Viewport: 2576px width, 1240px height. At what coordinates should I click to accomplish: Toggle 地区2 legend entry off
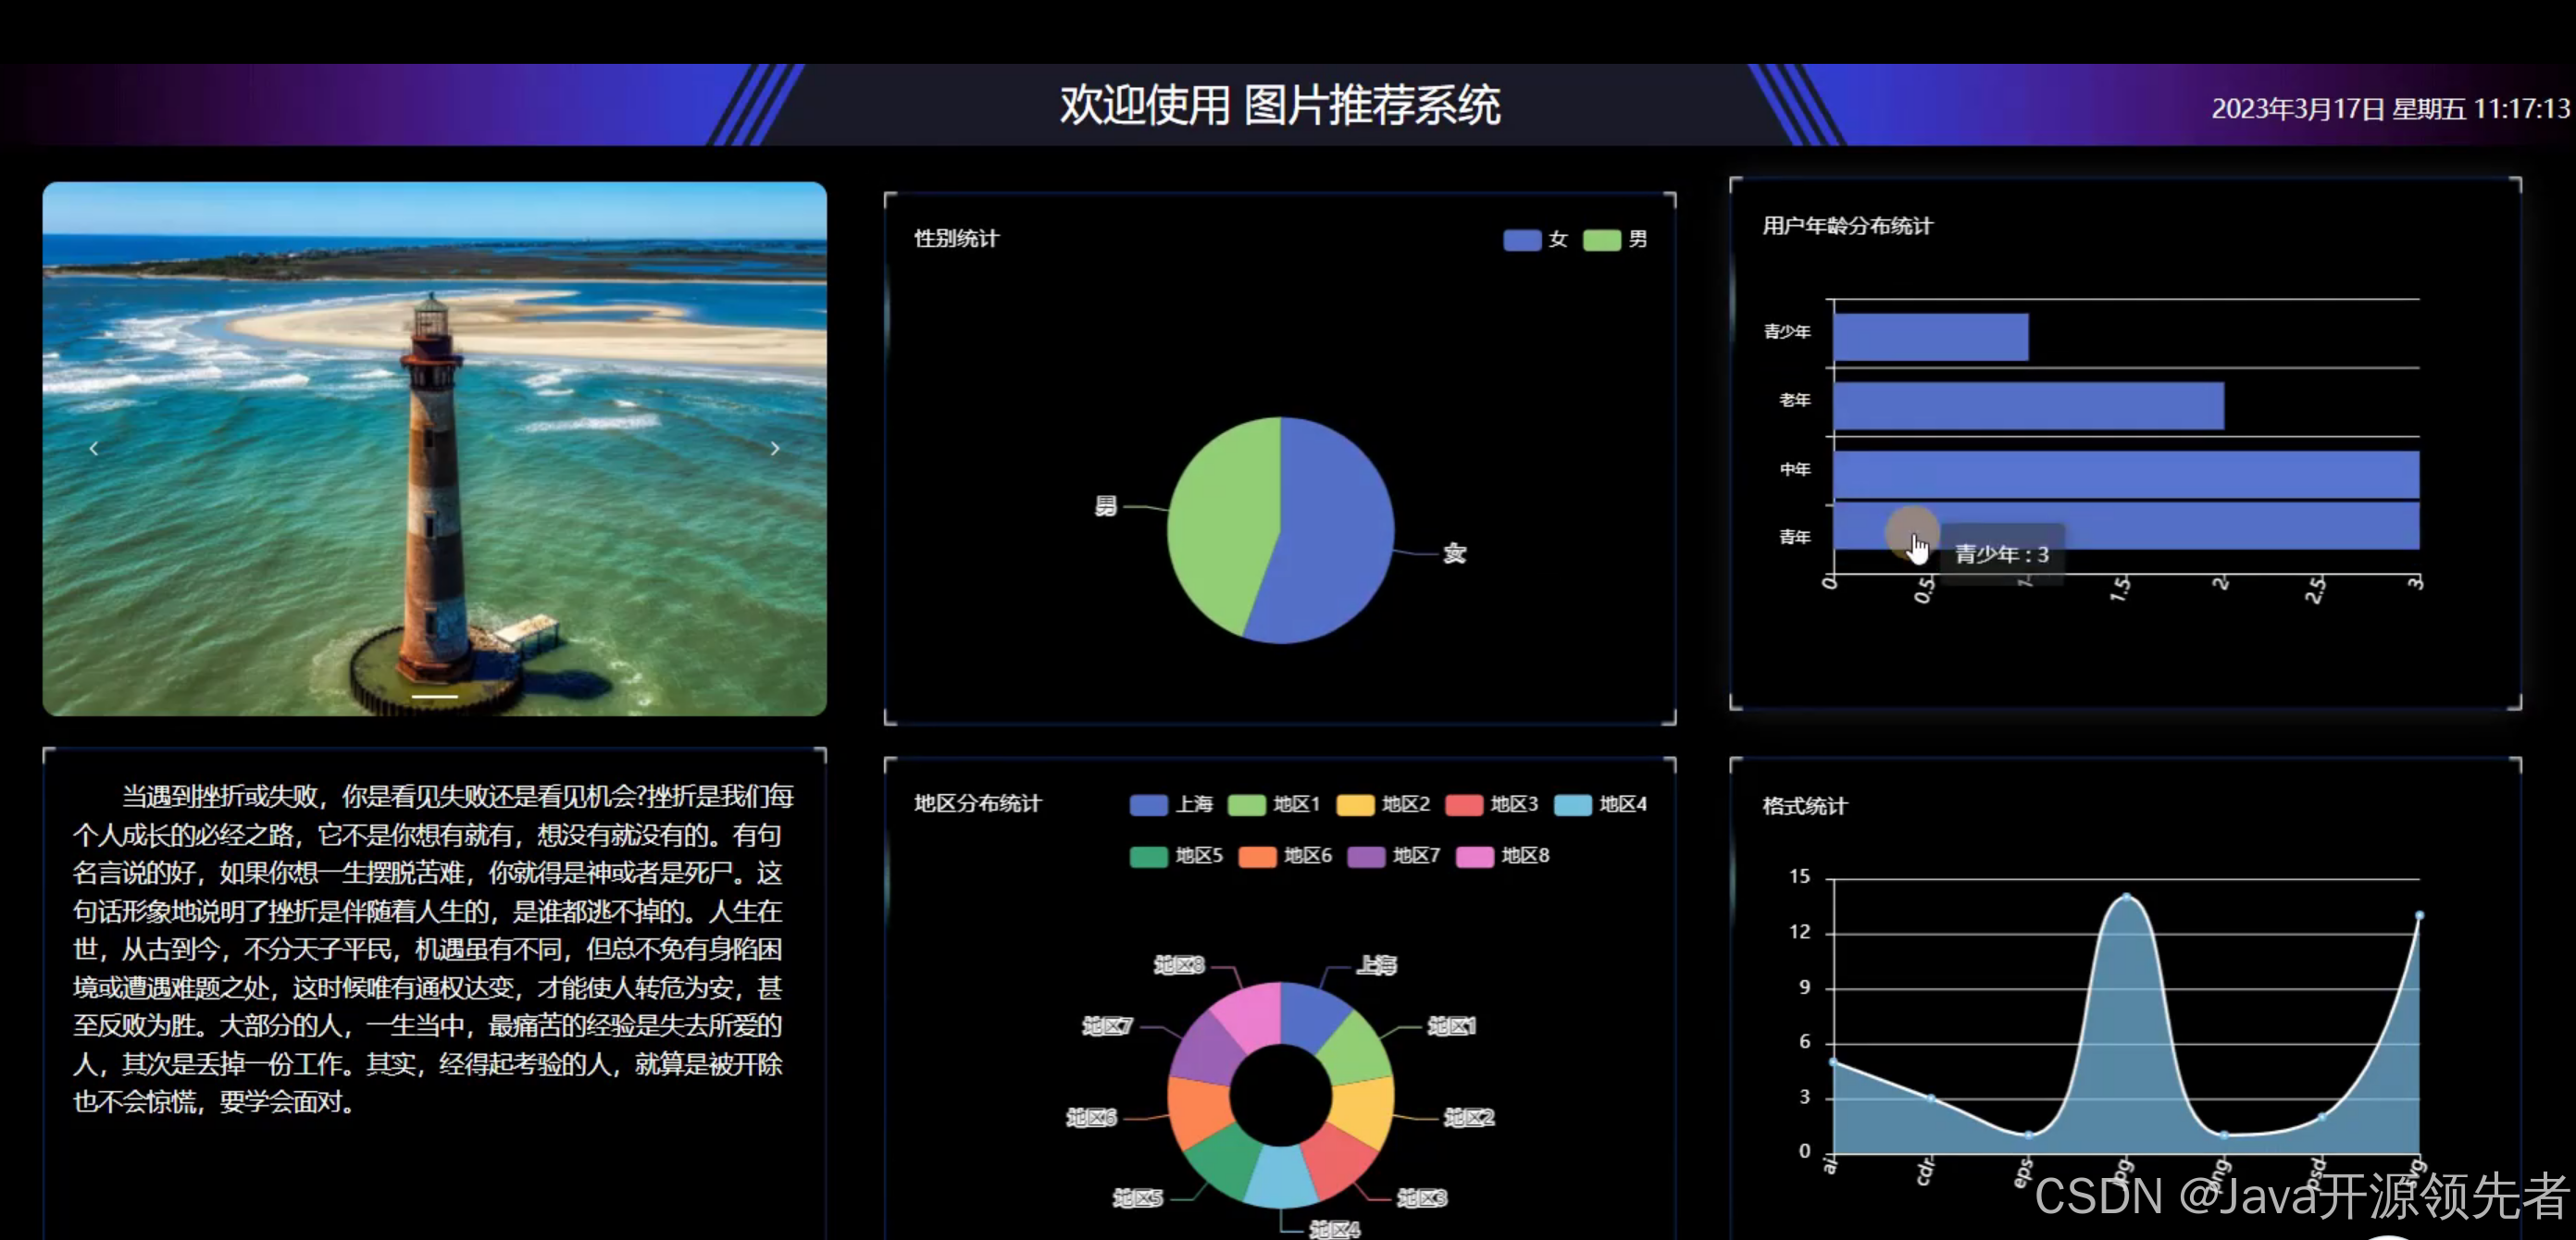pyautogui.click(x=1357, y=804)
